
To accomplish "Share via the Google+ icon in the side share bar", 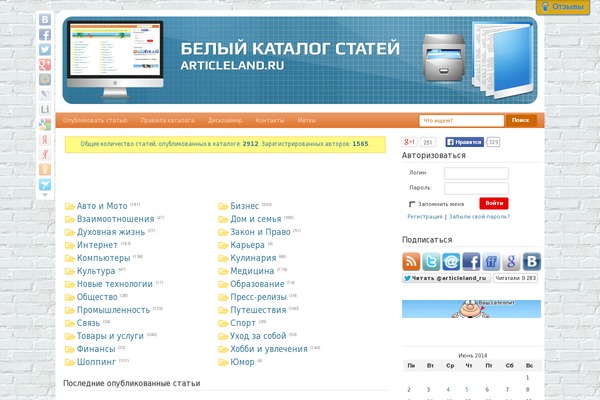I will (45, 64).
